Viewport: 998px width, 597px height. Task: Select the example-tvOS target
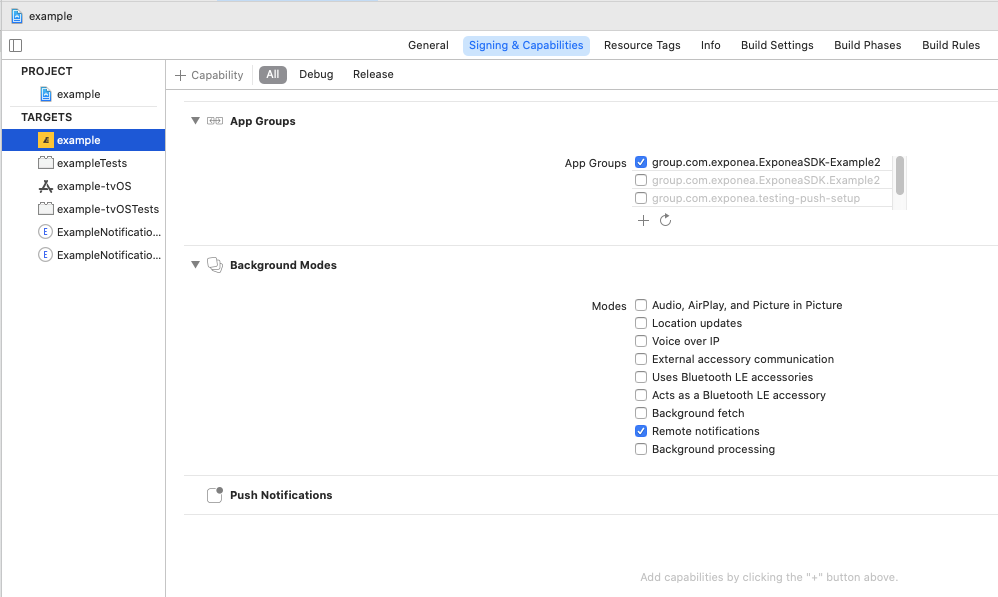click(x=83, y=186)
